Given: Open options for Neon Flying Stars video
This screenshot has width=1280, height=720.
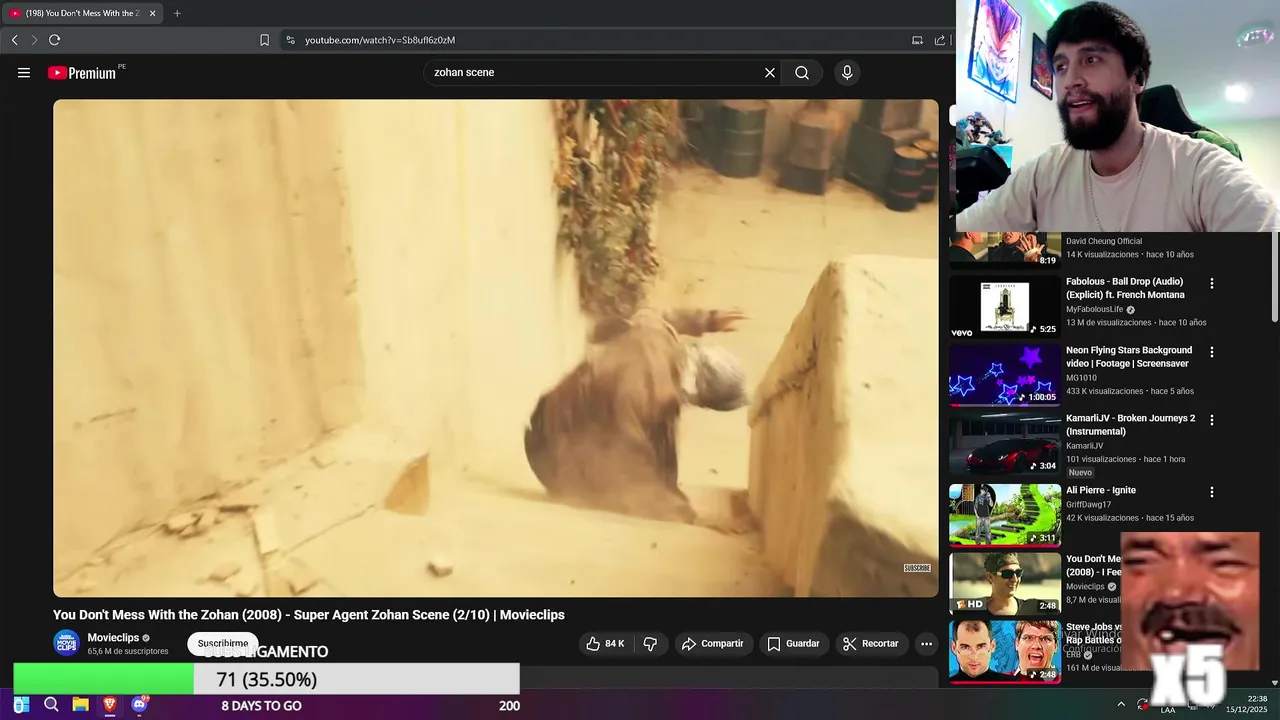Looking at the screenshot, I should (x=1212, y=352).
